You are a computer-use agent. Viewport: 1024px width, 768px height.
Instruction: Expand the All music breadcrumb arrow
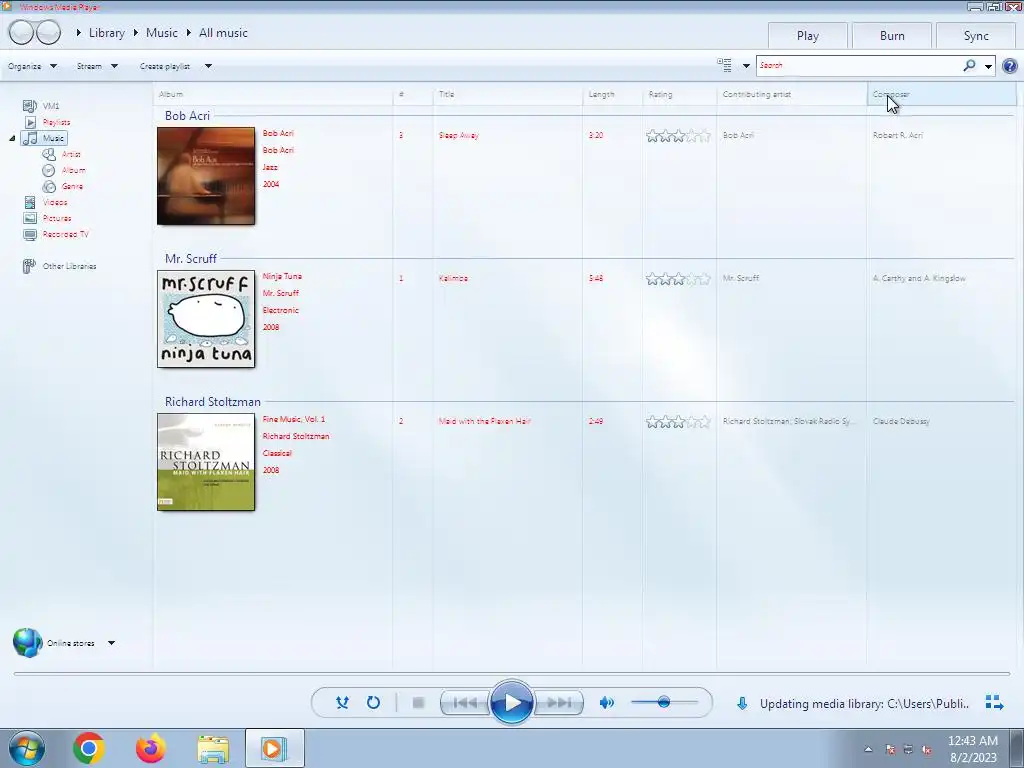(x=189, y=33)
